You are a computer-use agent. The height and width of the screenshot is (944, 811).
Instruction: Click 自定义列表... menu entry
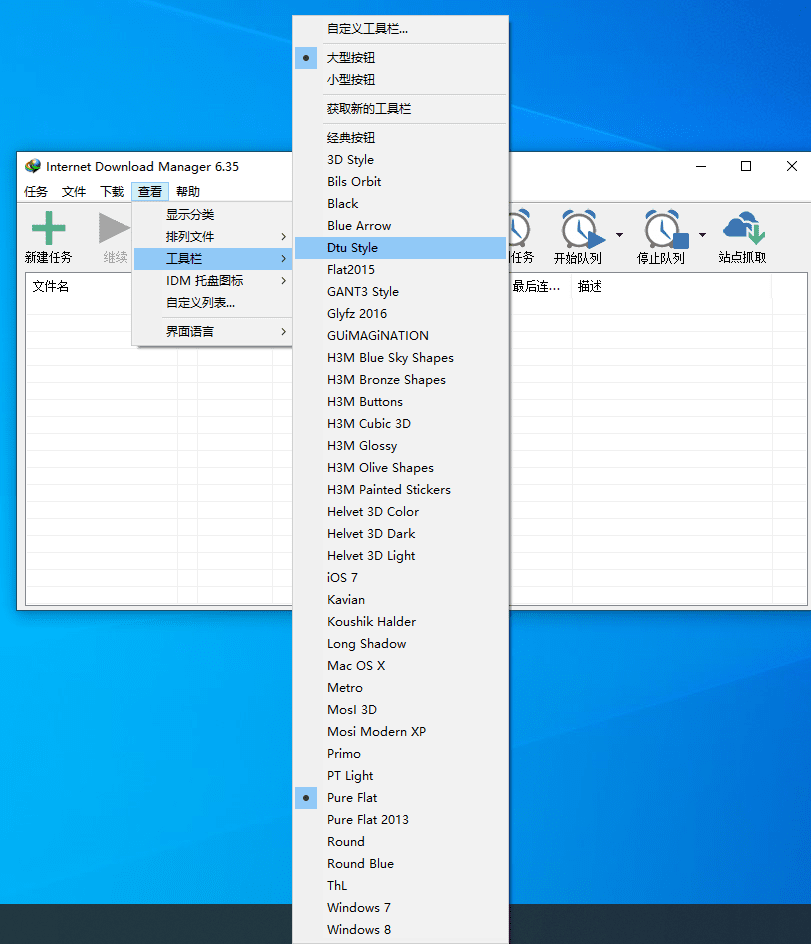[x=213, y=303]
